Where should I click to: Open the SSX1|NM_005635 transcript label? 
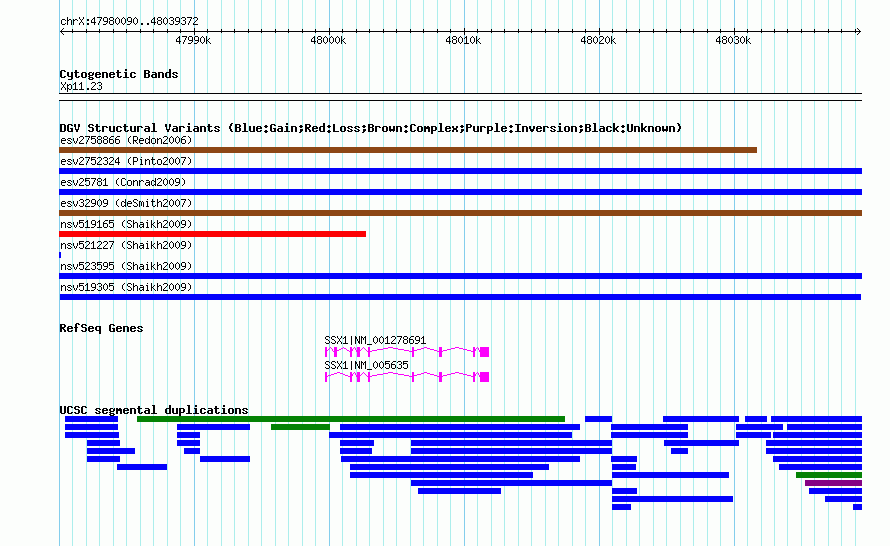point(366,365)
